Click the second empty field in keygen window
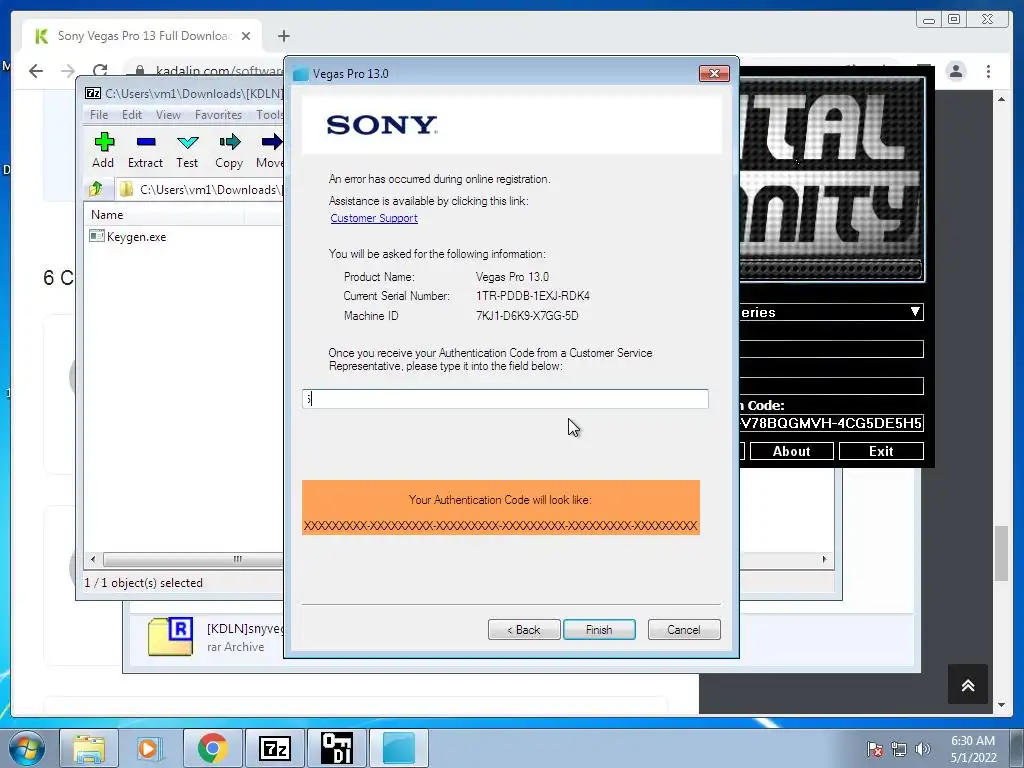 pos(831,386)
